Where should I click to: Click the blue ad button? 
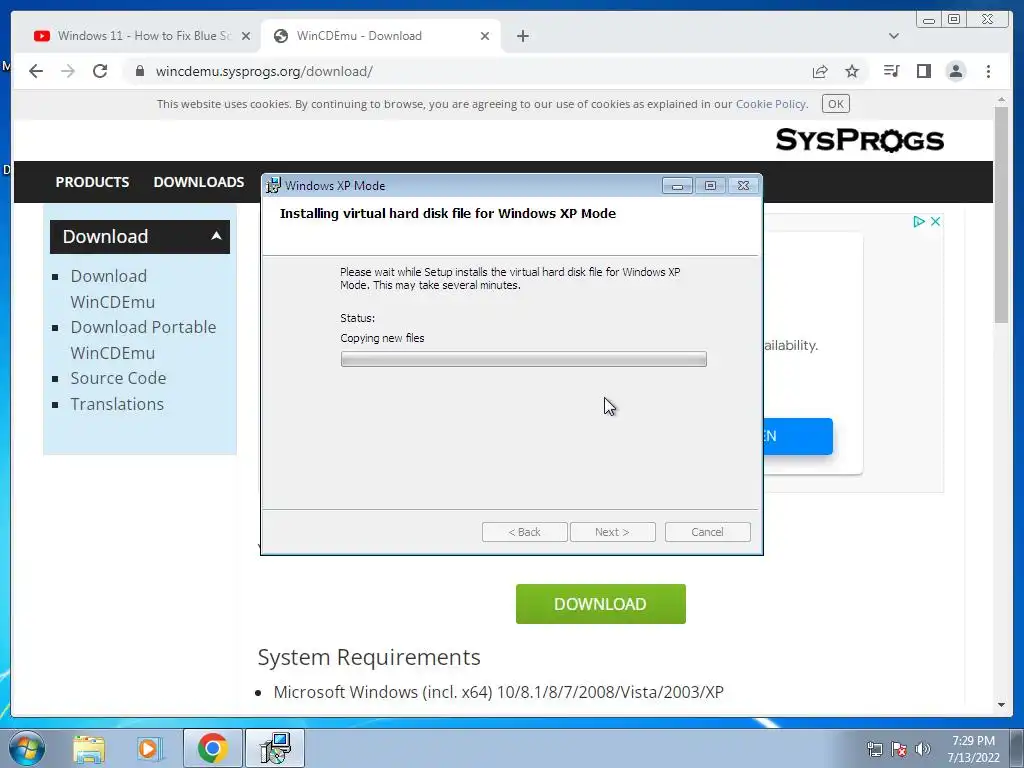click(x=797, y=436)
